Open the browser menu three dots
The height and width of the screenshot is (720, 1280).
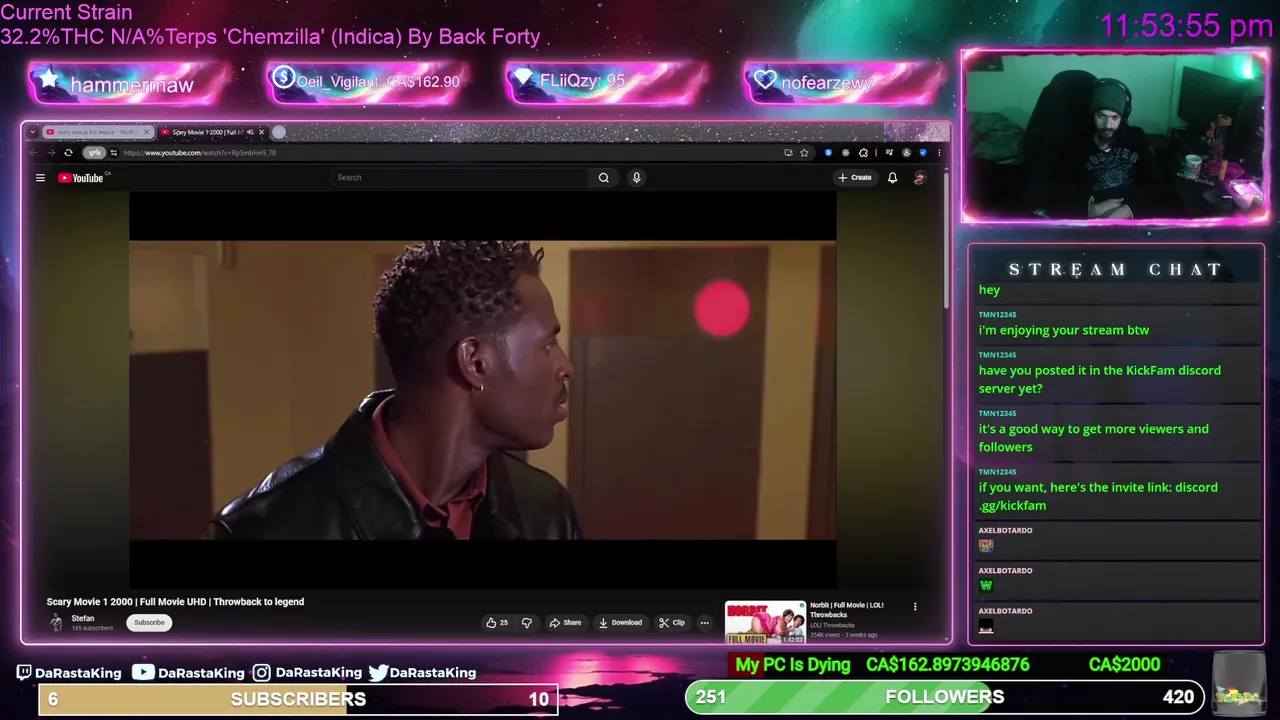point(939,153)
